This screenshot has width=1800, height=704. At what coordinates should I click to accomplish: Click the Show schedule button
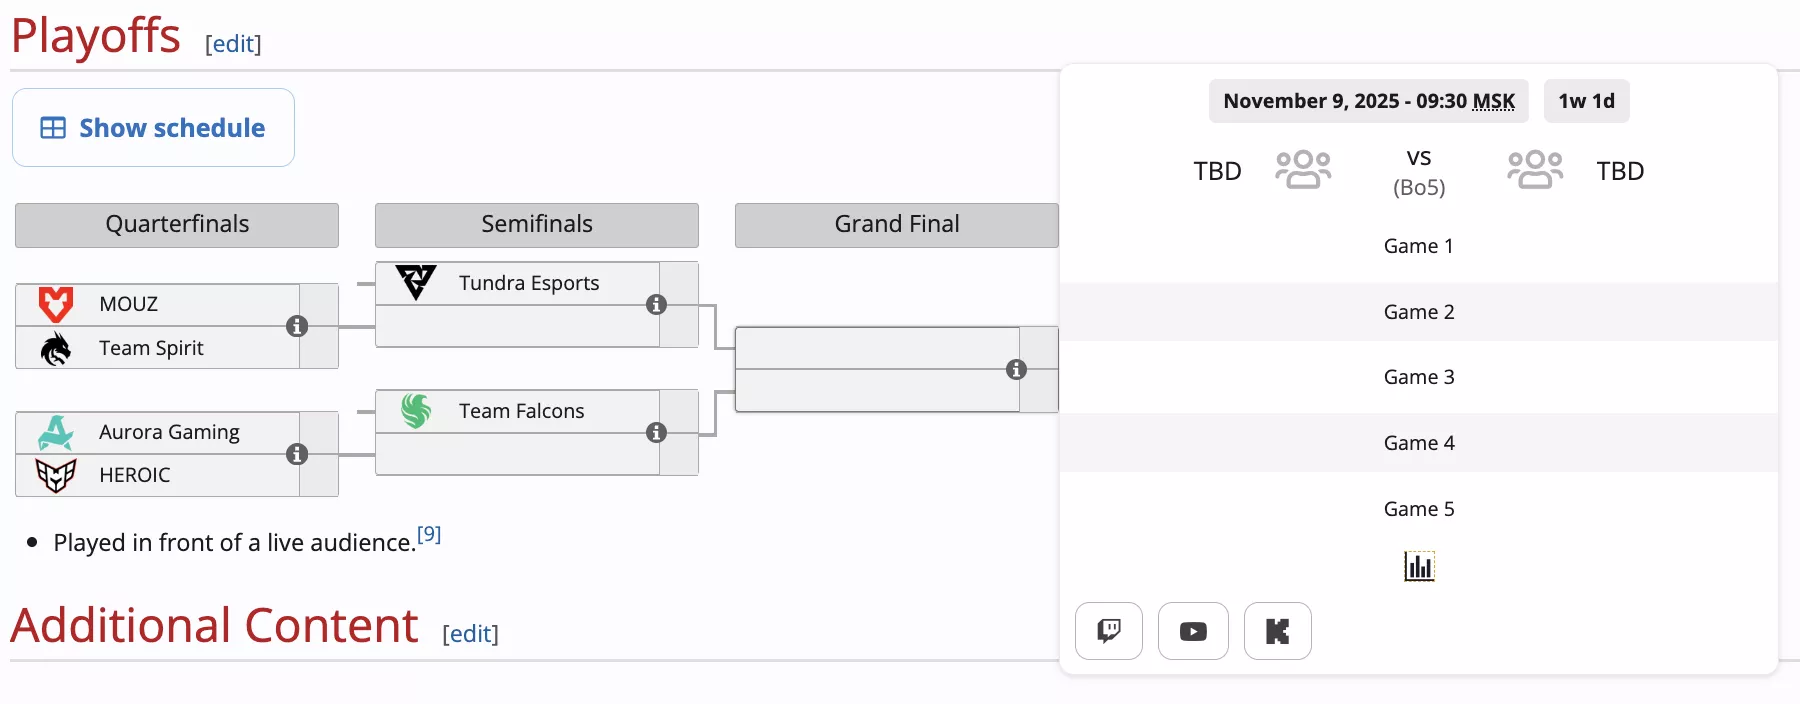(x=153, y=128)
